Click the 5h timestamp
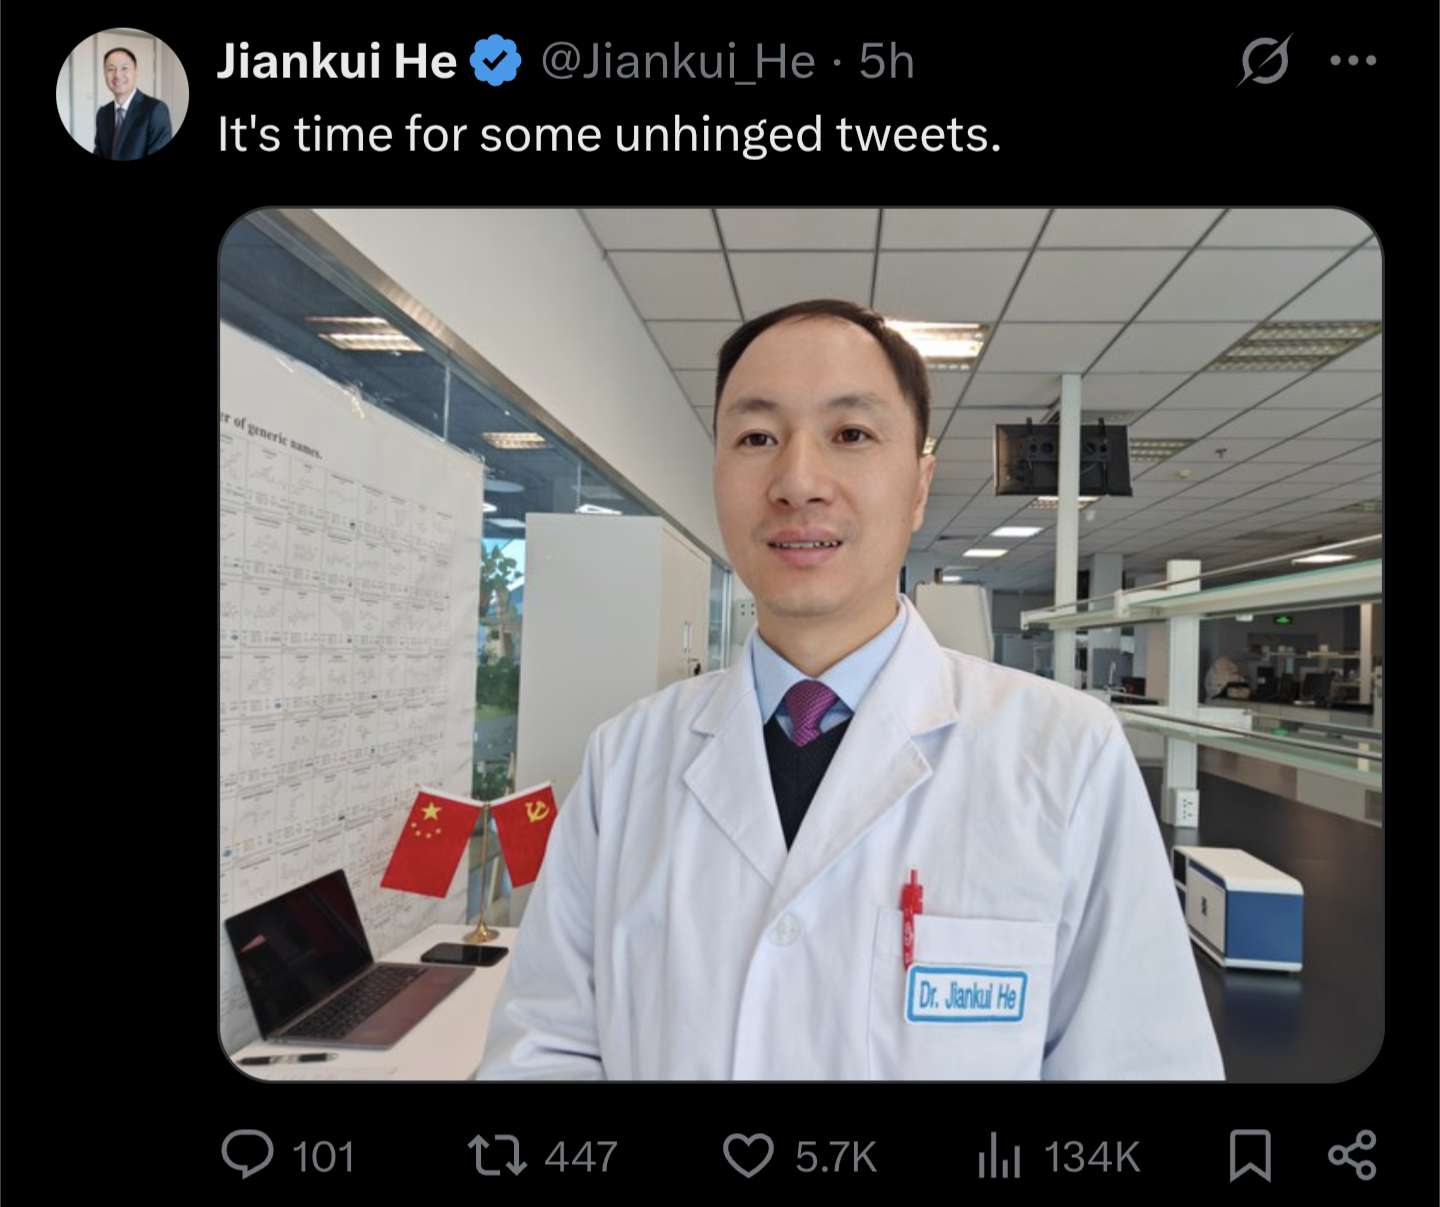Image resolution: width=1440 pixels, height=1207 pixels. [886, 61]
